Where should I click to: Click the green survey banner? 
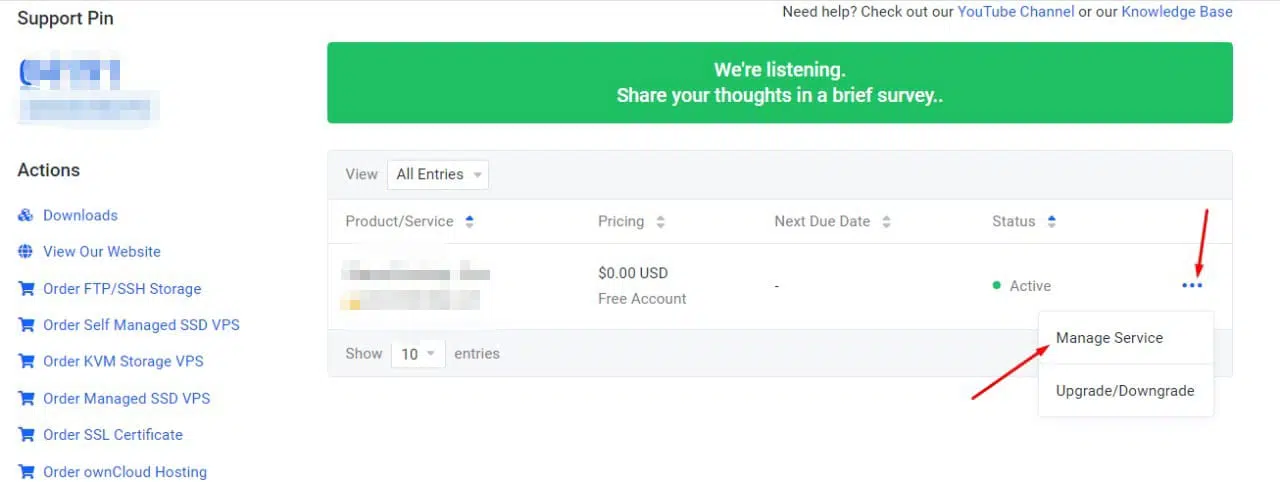780,83
